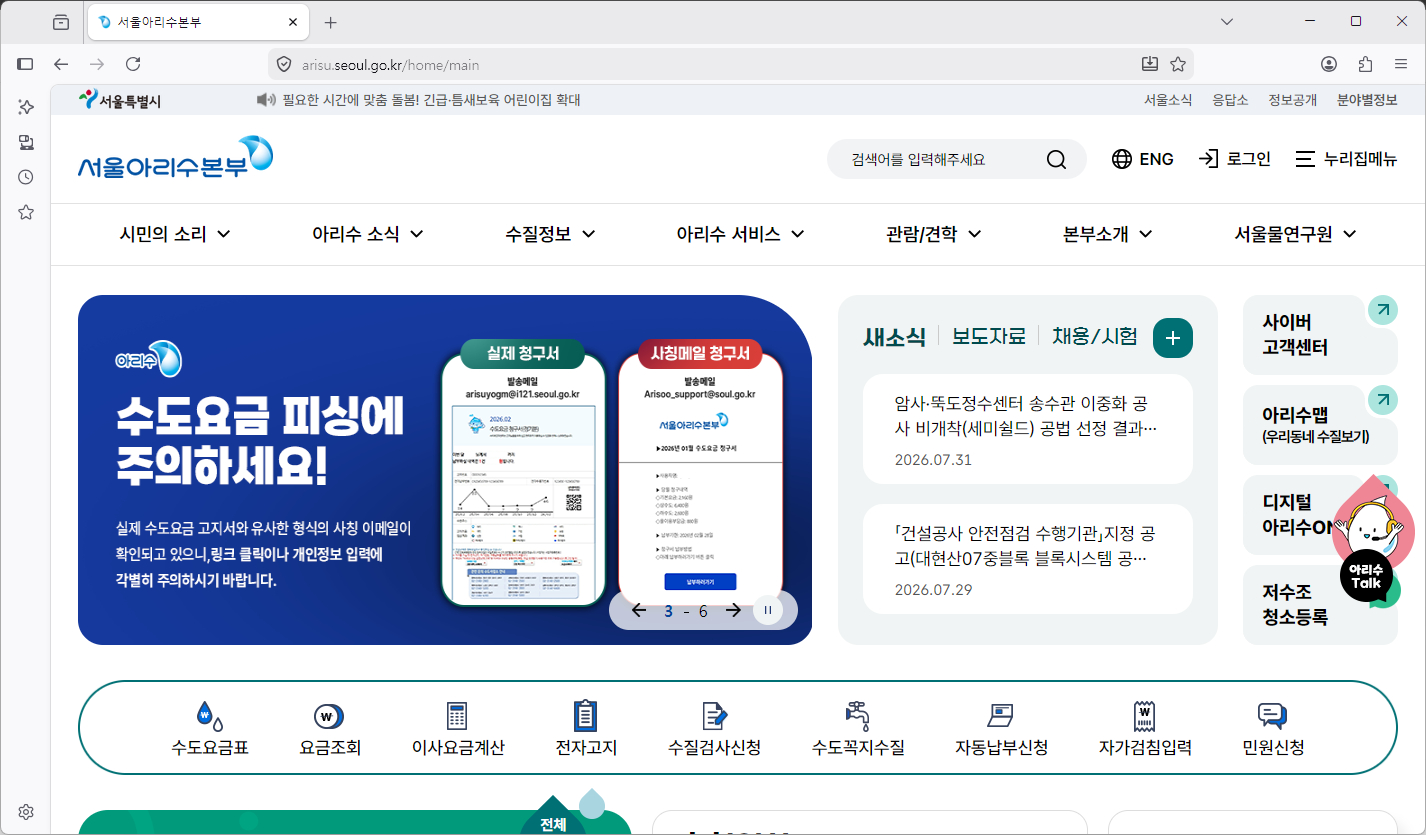Open the 건설공사 안전점검 수행기관 notice
The image size is (1426, 835).
click(x=1028, y=558)
